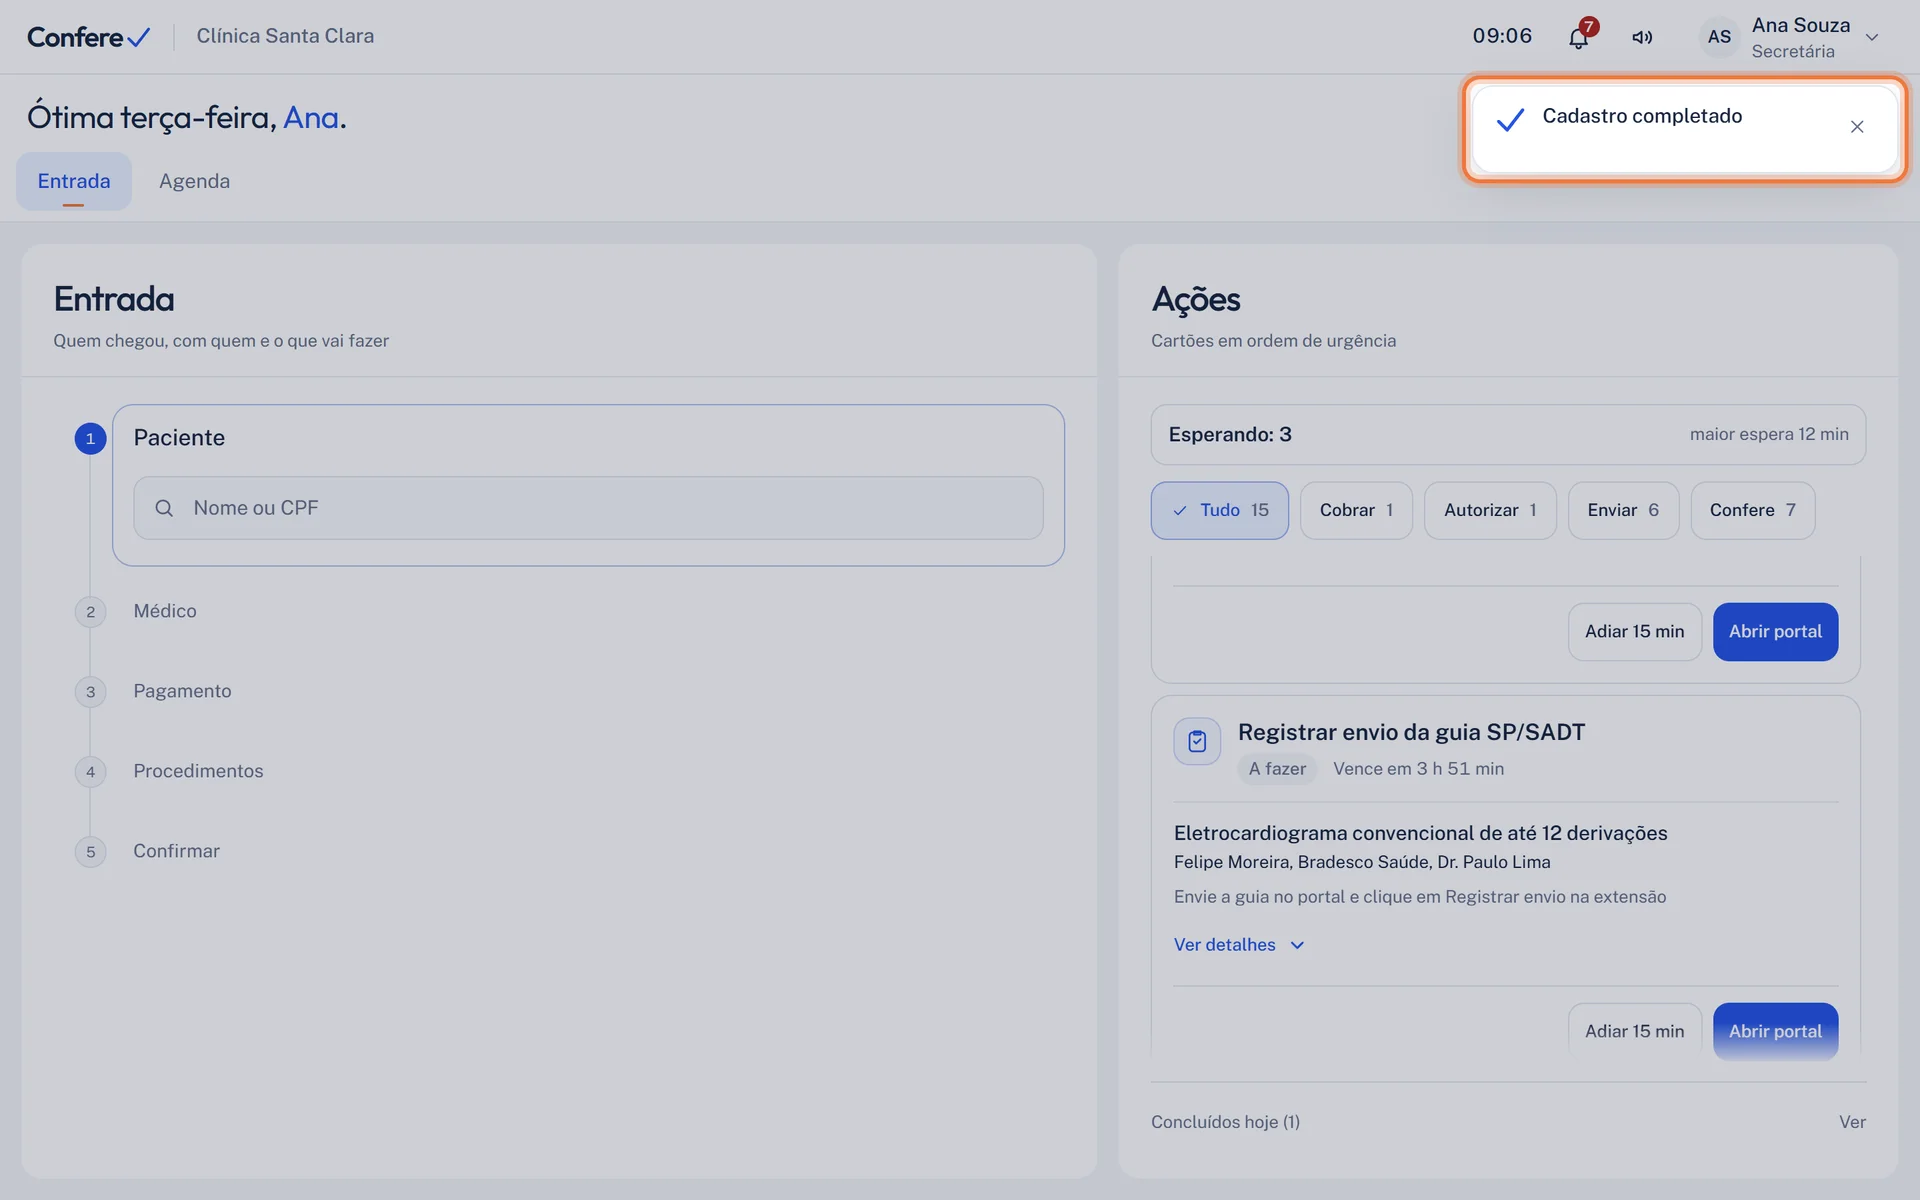Click the AS user avatar
1920x1200 pixels.
pyautogui.click(x=1719, y=37)
